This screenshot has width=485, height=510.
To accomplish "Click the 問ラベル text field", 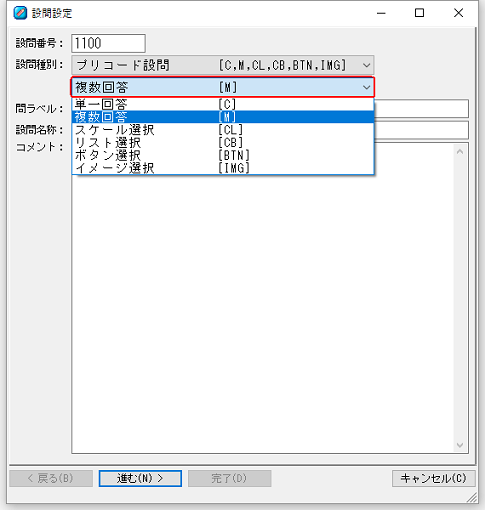I will 421,108.
